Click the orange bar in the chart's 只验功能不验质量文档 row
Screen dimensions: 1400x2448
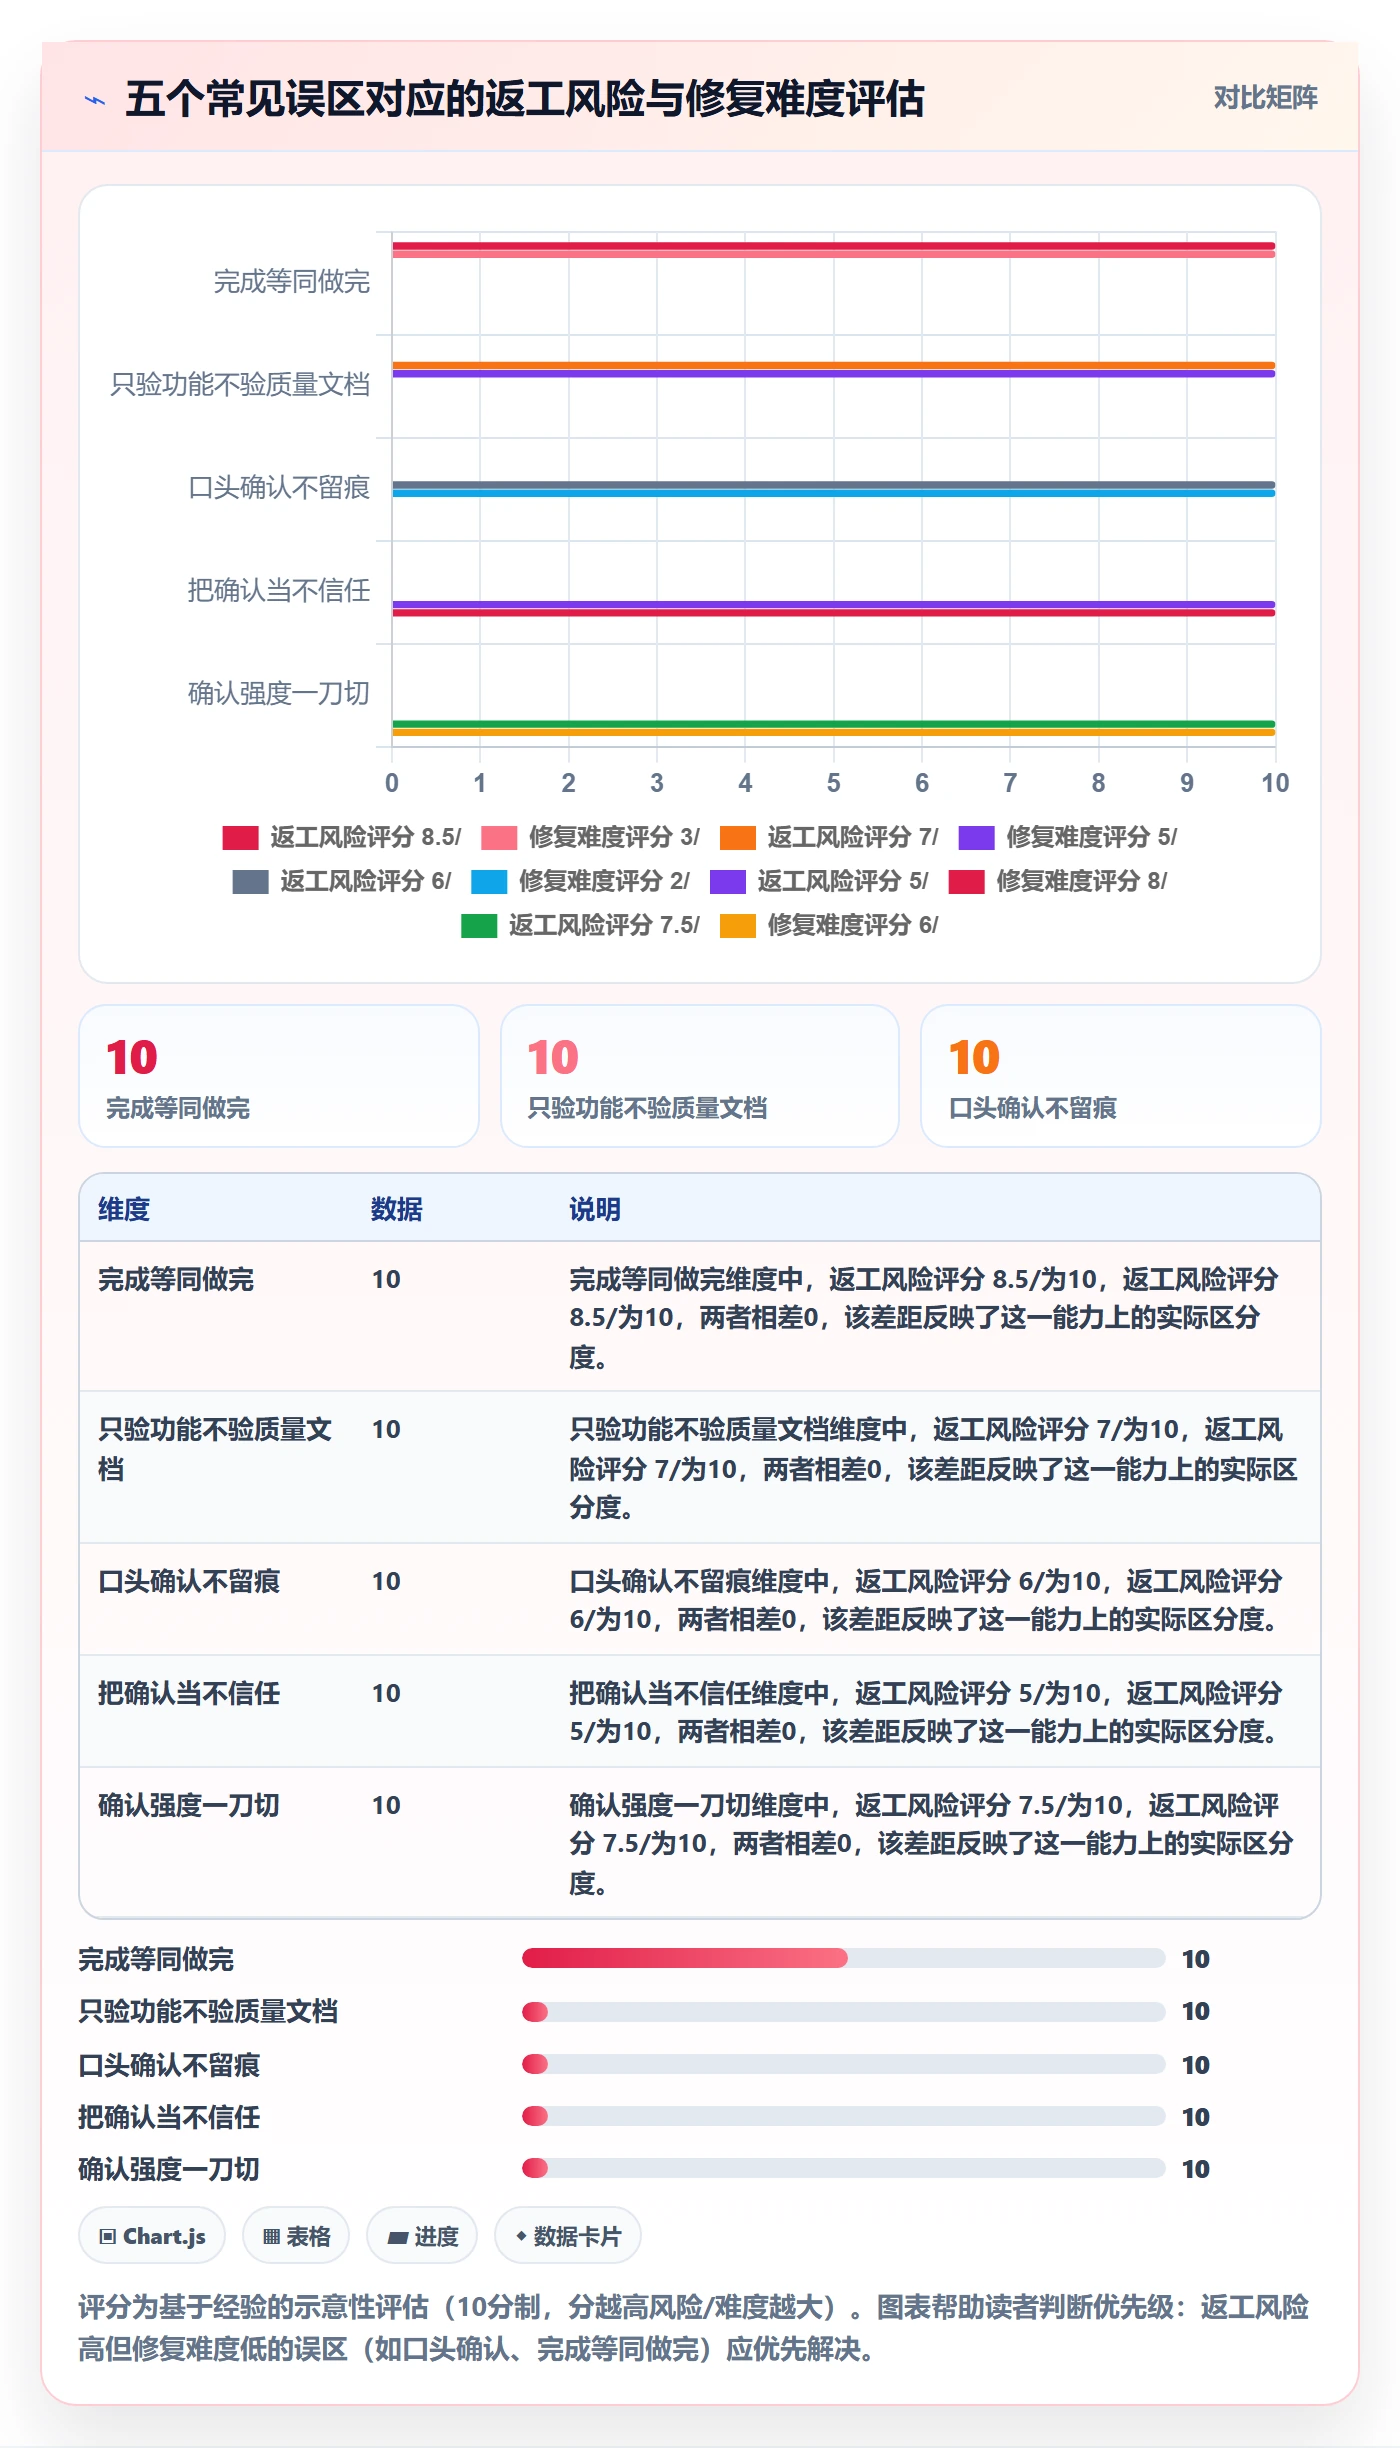pyautogui.click(x=834, y=366)
